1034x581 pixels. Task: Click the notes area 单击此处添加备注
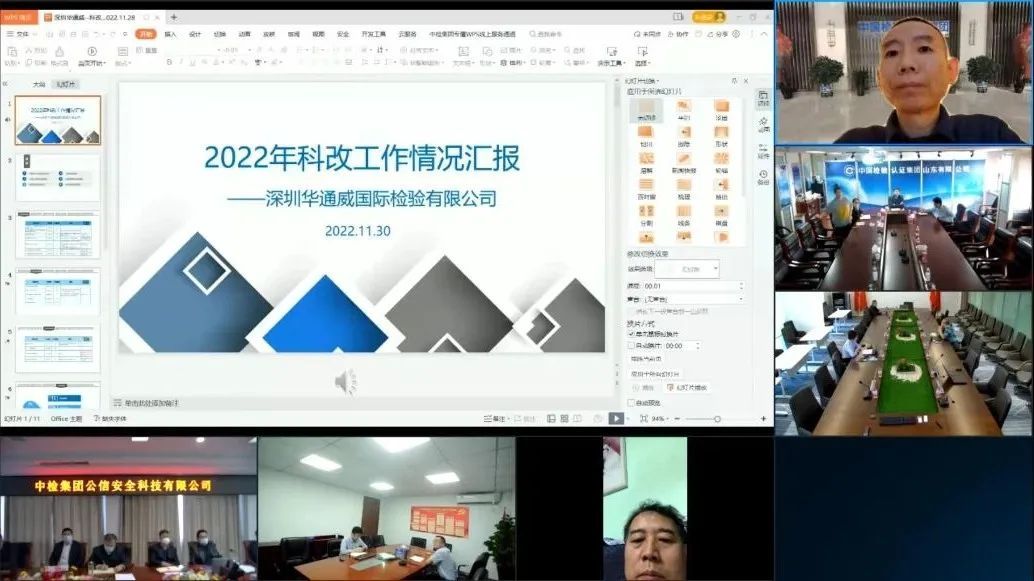(x=152, y=403)
